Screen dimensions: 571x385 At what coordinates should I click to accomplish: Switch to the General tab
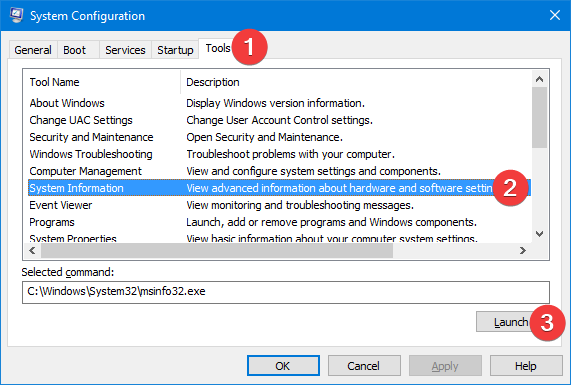click(33, 50)
